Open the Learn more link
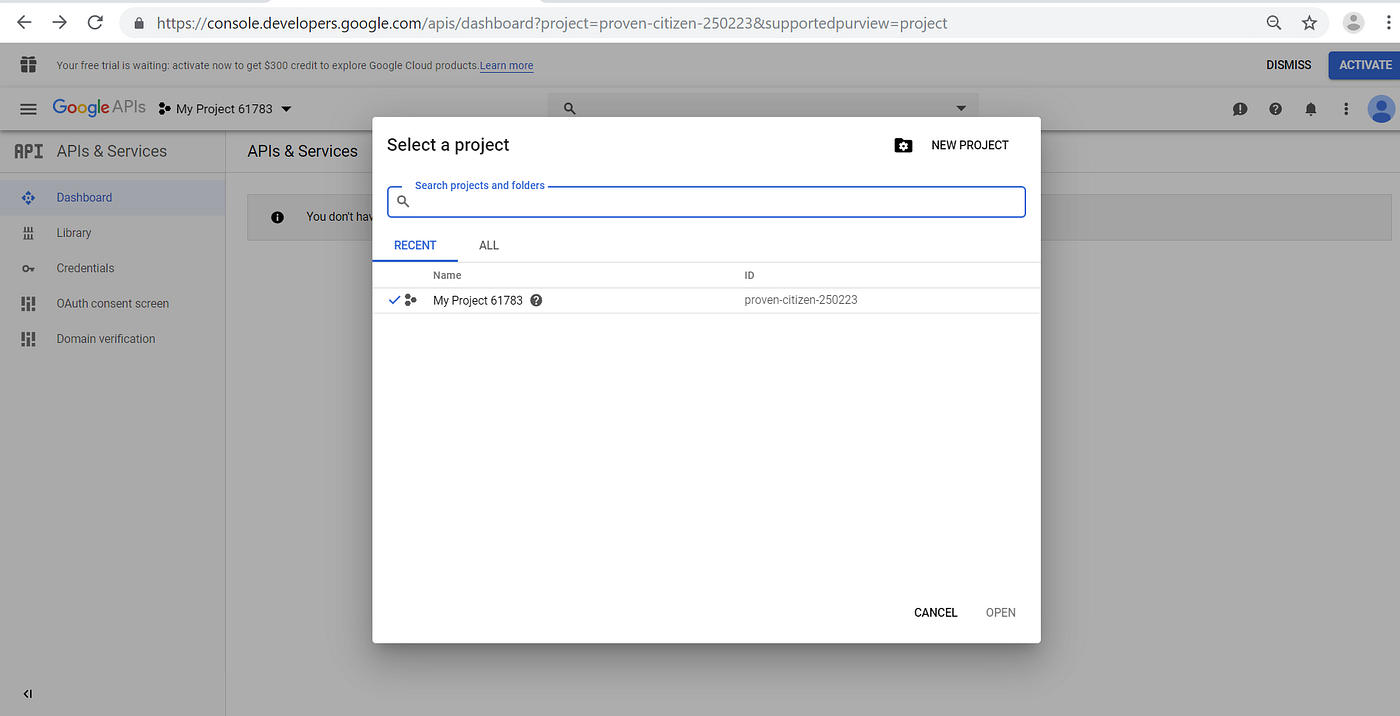 pyautogui.click(x=506, y=65)
